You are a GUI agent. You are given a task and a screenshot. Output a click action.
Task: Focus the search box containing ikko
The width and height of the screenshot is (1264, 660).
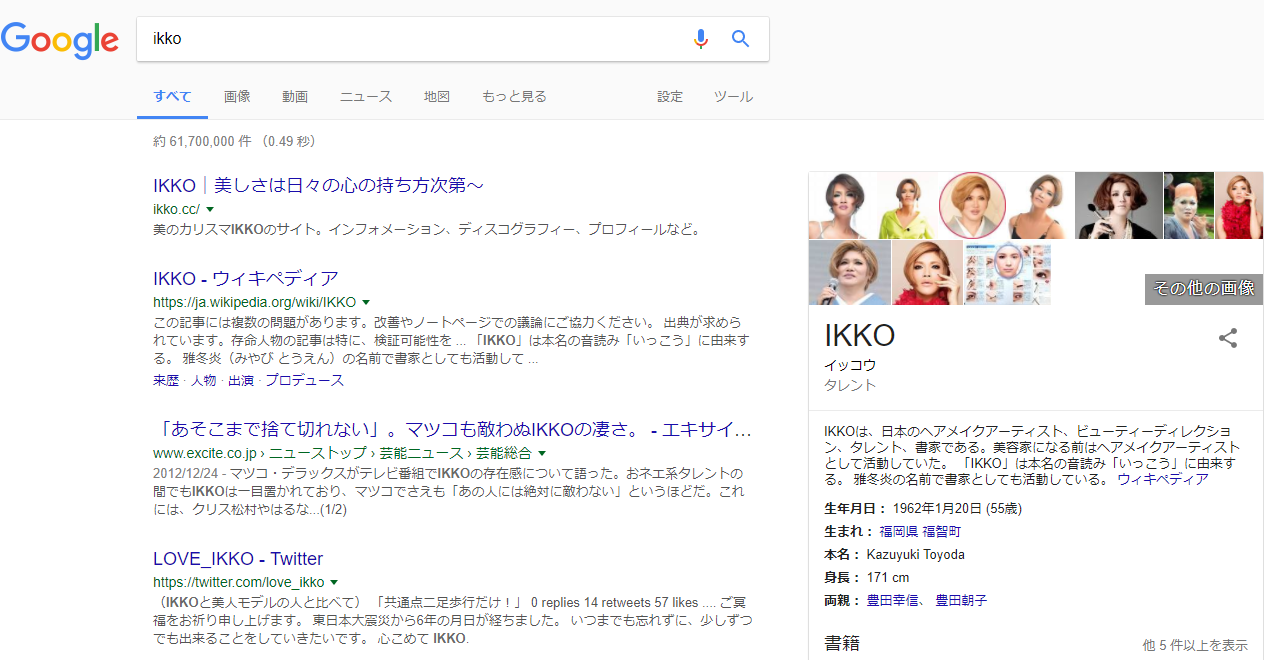click(x=415, y=39)
